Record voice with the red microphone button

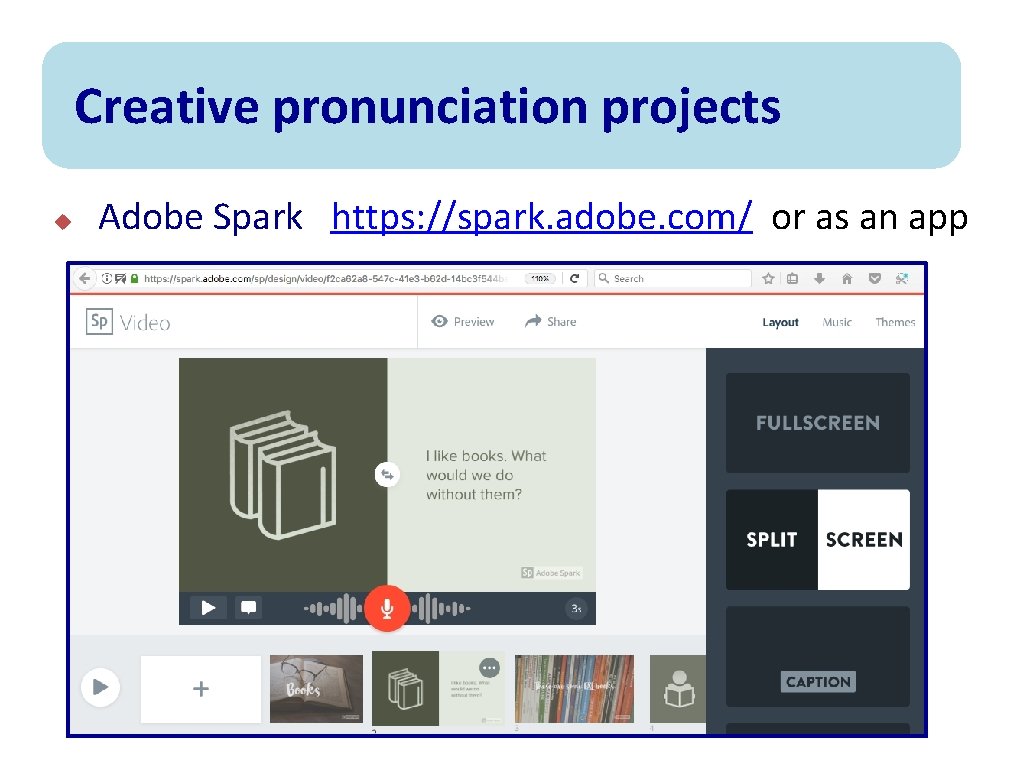(x=387, y=608)
